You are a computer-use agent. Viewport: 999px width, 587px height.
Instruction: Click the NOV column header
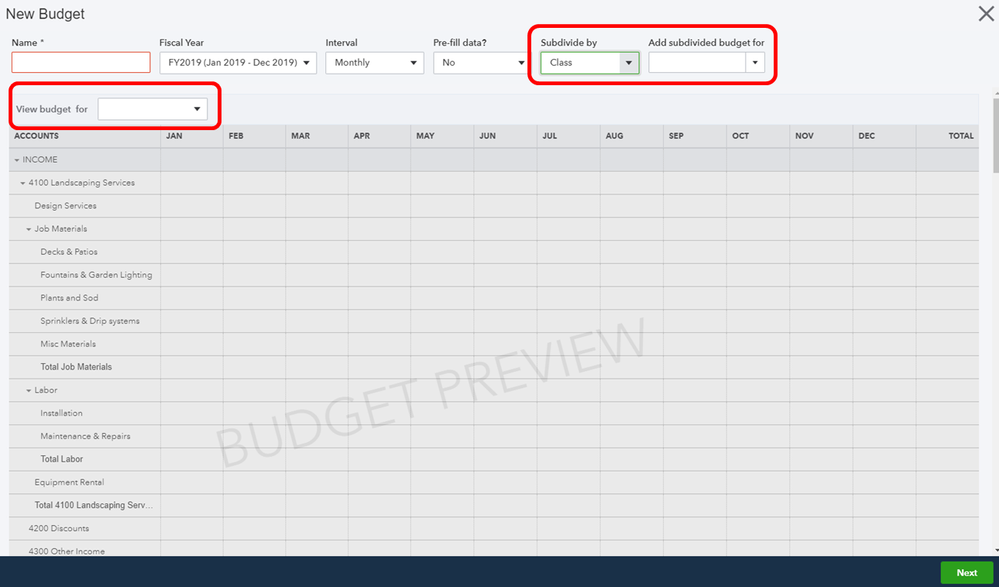coord(821,136)
